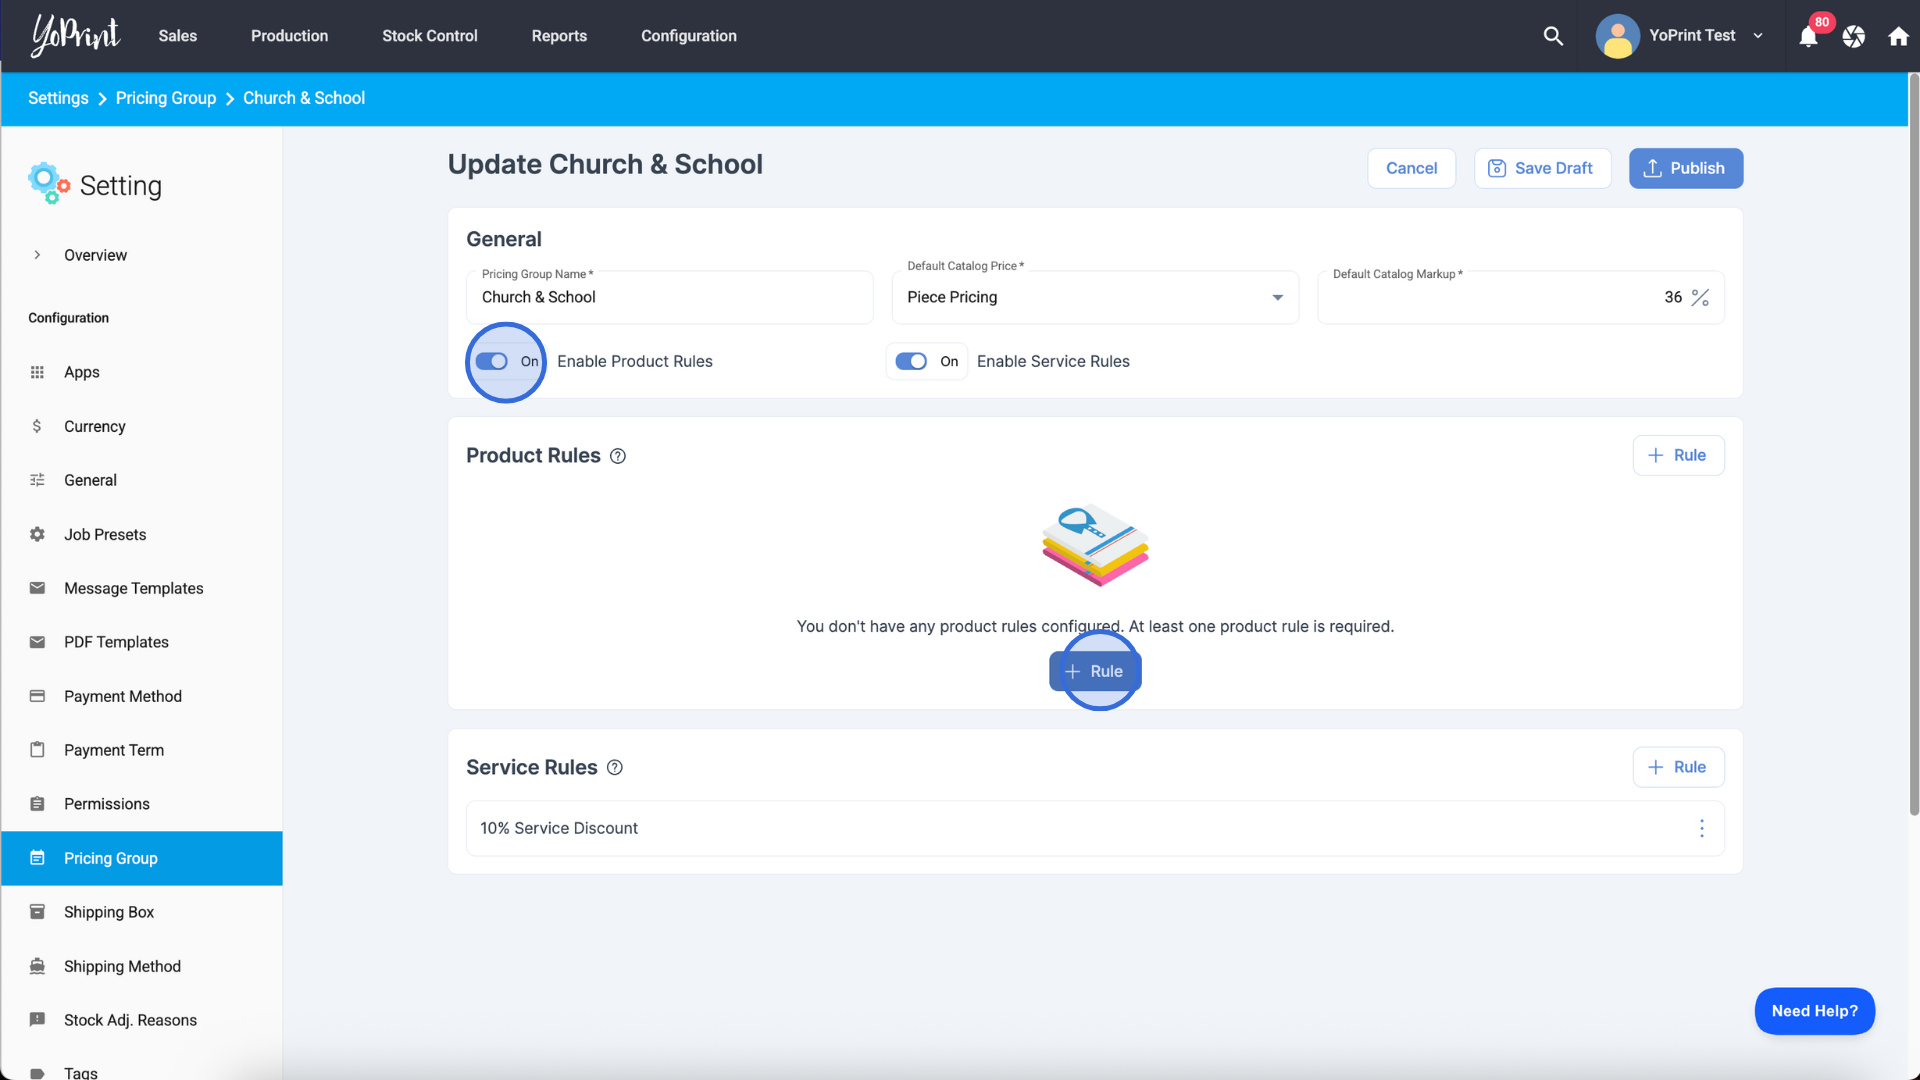Click the Shipping Box icon
Image resolution: width=1920 pixels, height=1080 pixels.
click(37, 912)
